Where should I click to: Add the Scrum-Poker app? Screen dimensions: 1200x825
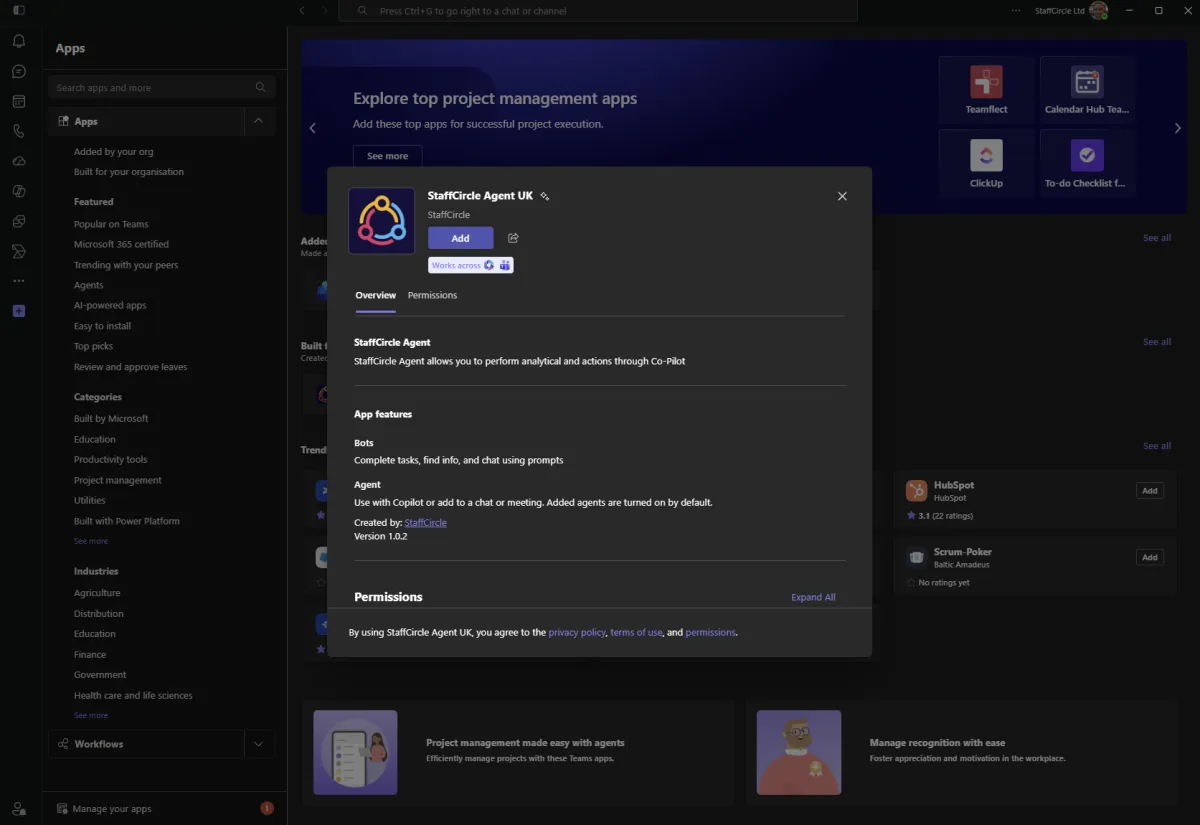[1150, 557]
